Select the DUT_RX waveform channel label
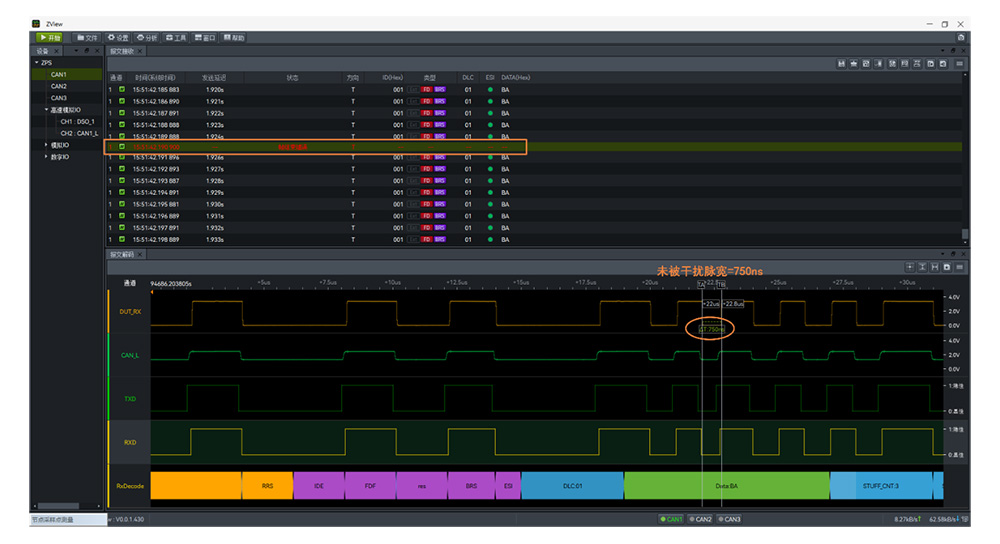The height and width of the screenshot is (544, 1000). click(x=130, y=312)
